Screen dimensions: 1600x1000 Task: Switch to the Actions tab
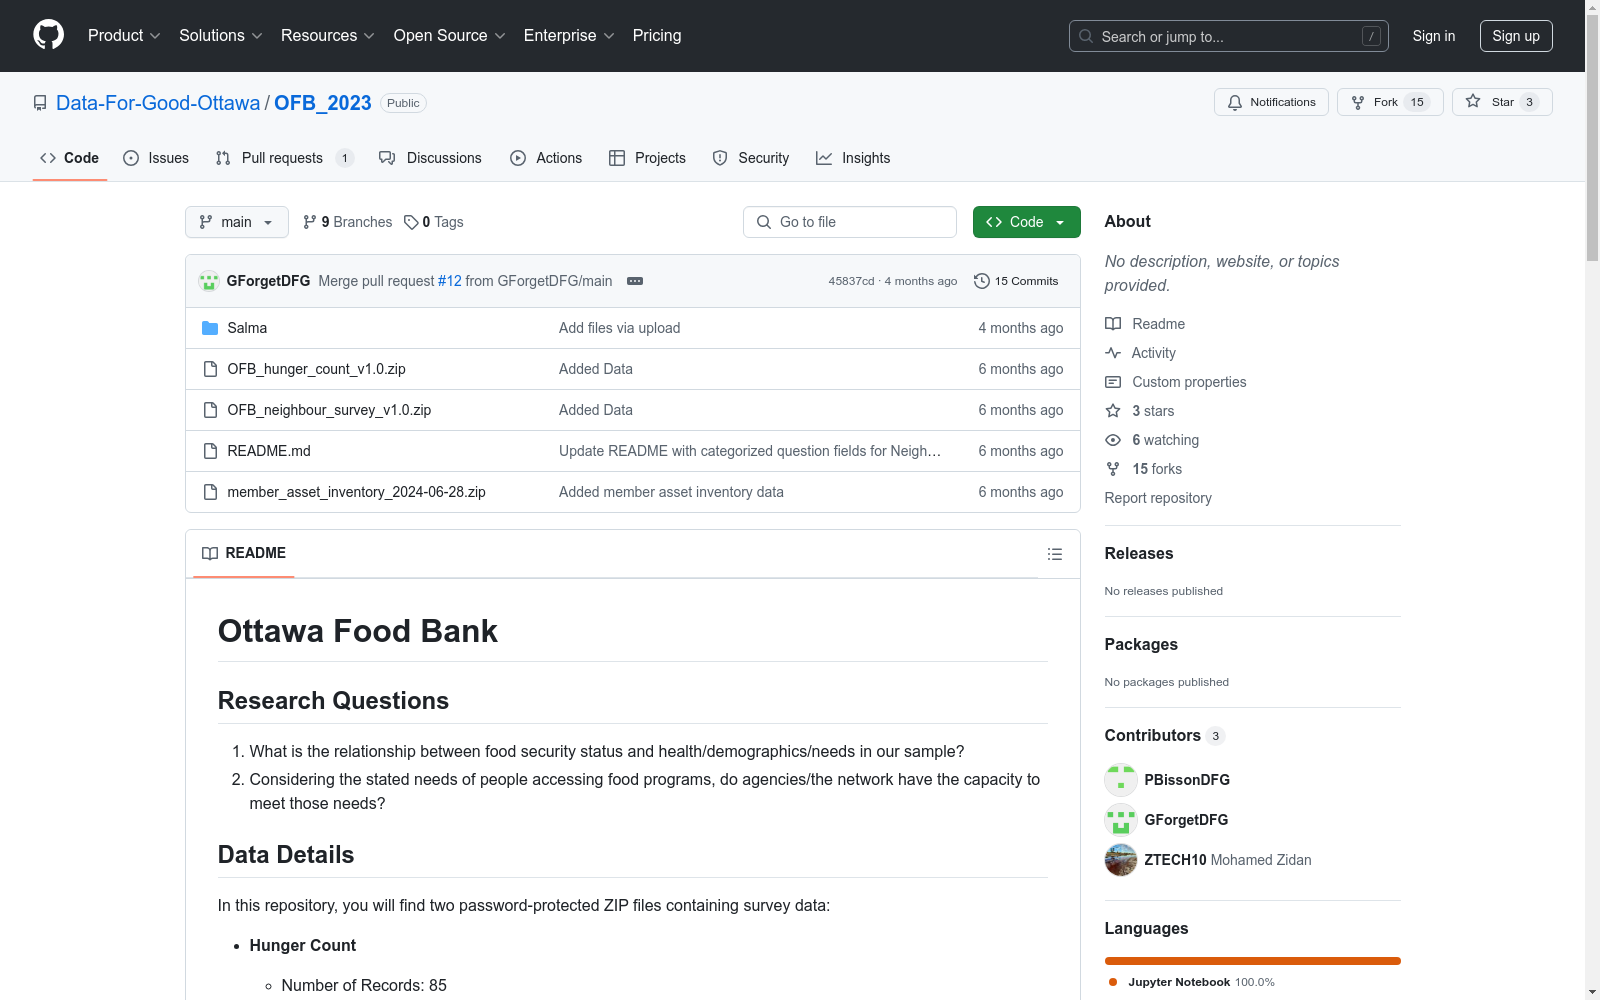[546, 158]
